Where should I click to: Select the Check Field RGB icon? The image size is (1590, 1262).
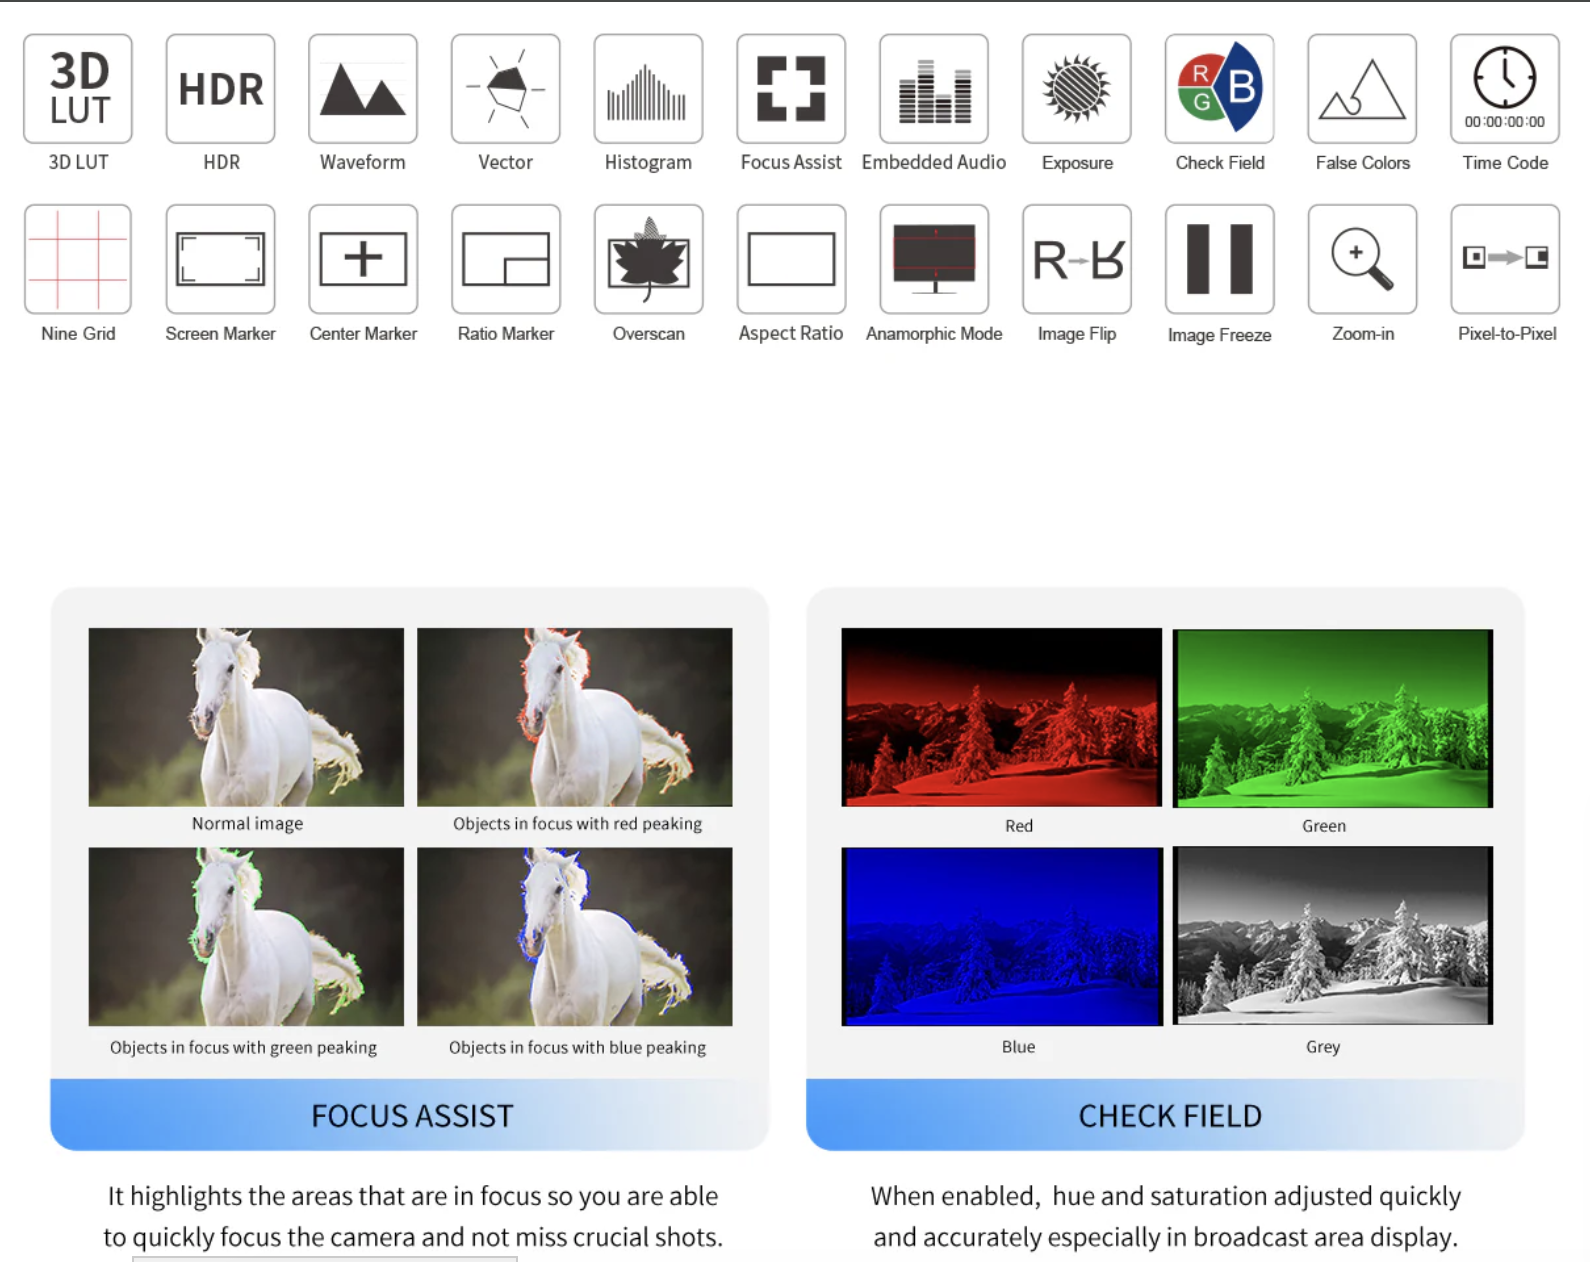pos(1220,89)
